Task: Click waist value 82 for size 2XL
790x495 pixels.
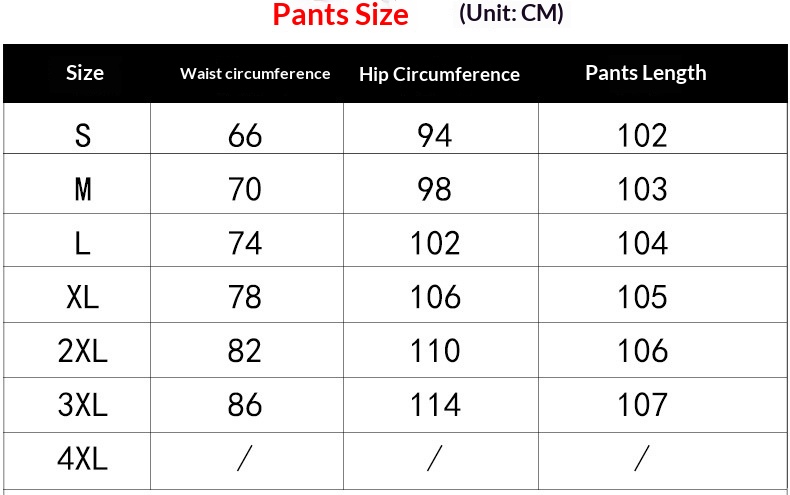Action: pos(245,351)
